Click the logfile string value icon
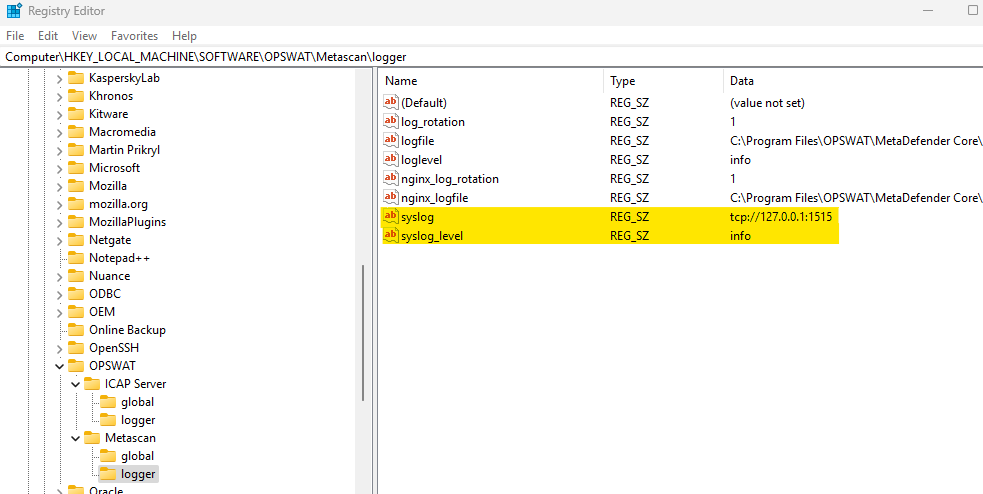 click(x=391, y=140)
